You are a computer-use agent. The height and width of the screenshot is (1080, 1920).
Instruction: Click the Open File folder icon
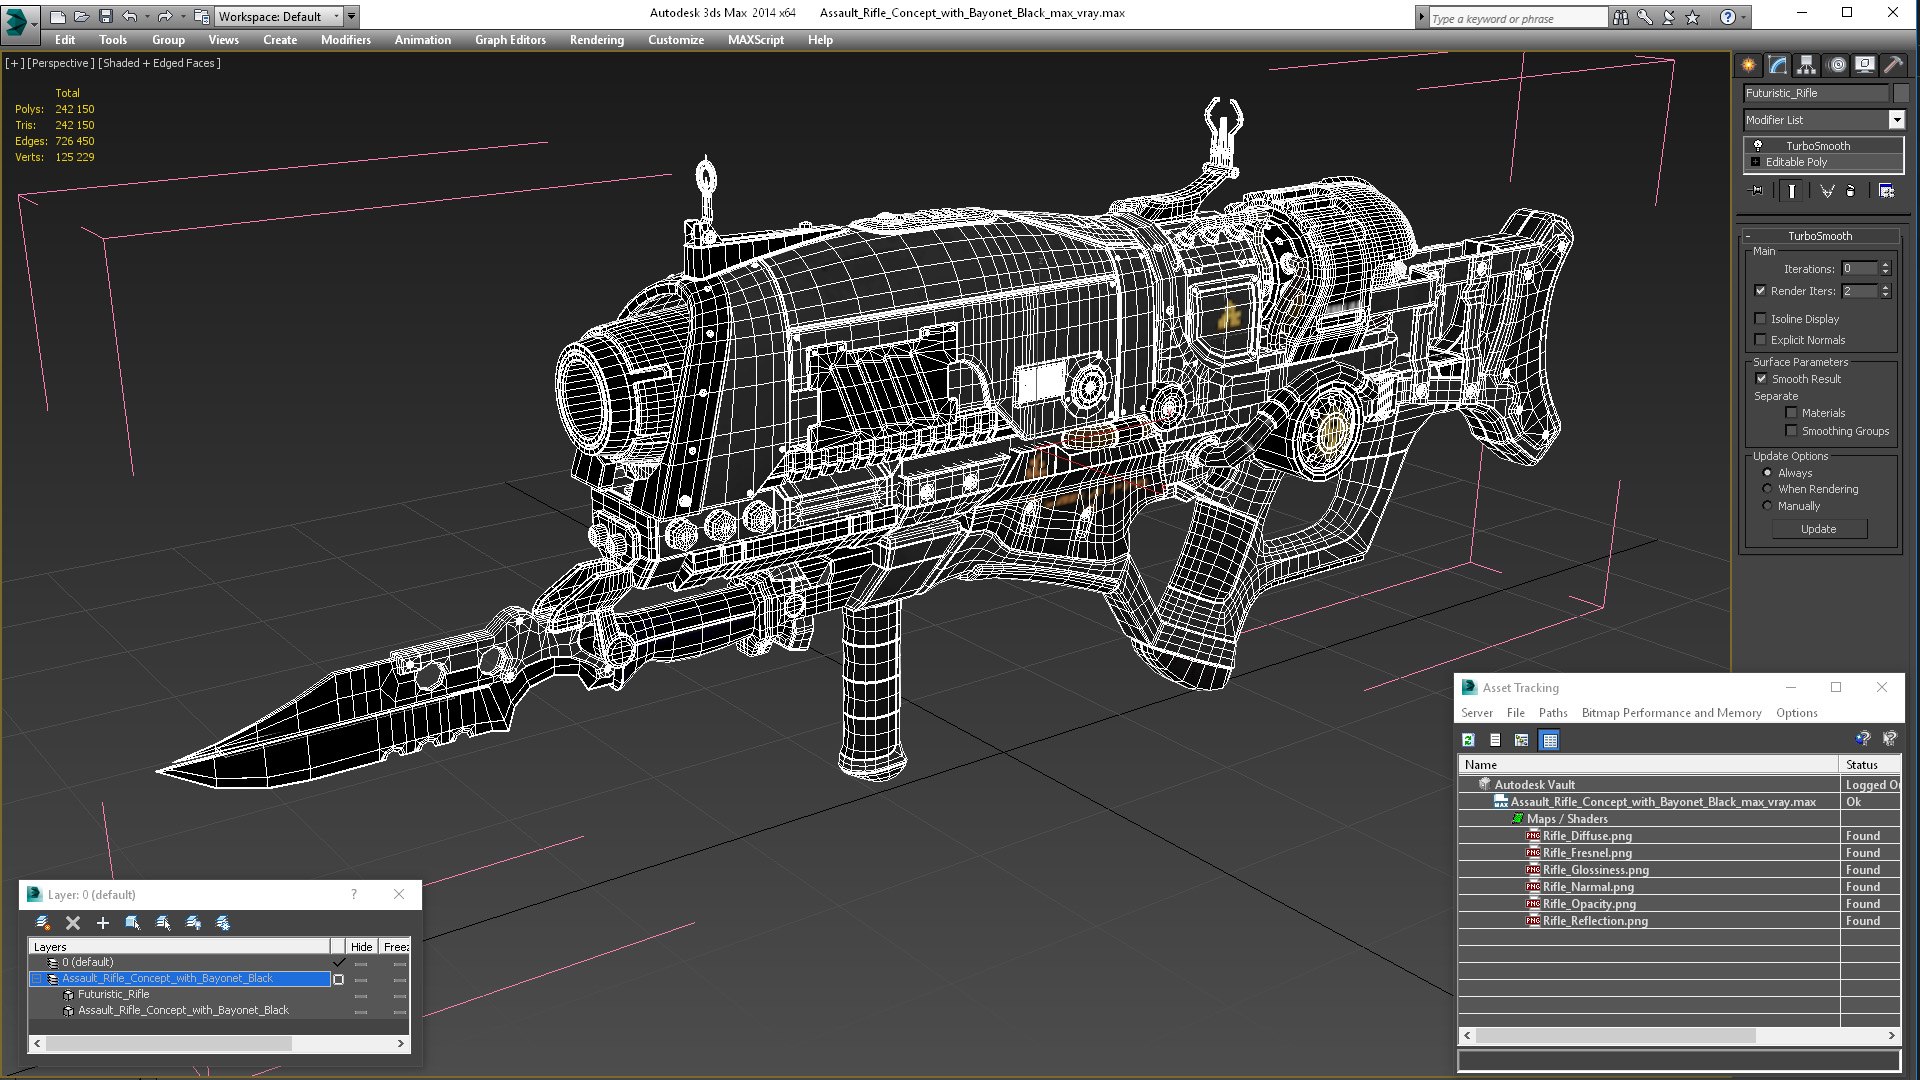coord(81,16)
